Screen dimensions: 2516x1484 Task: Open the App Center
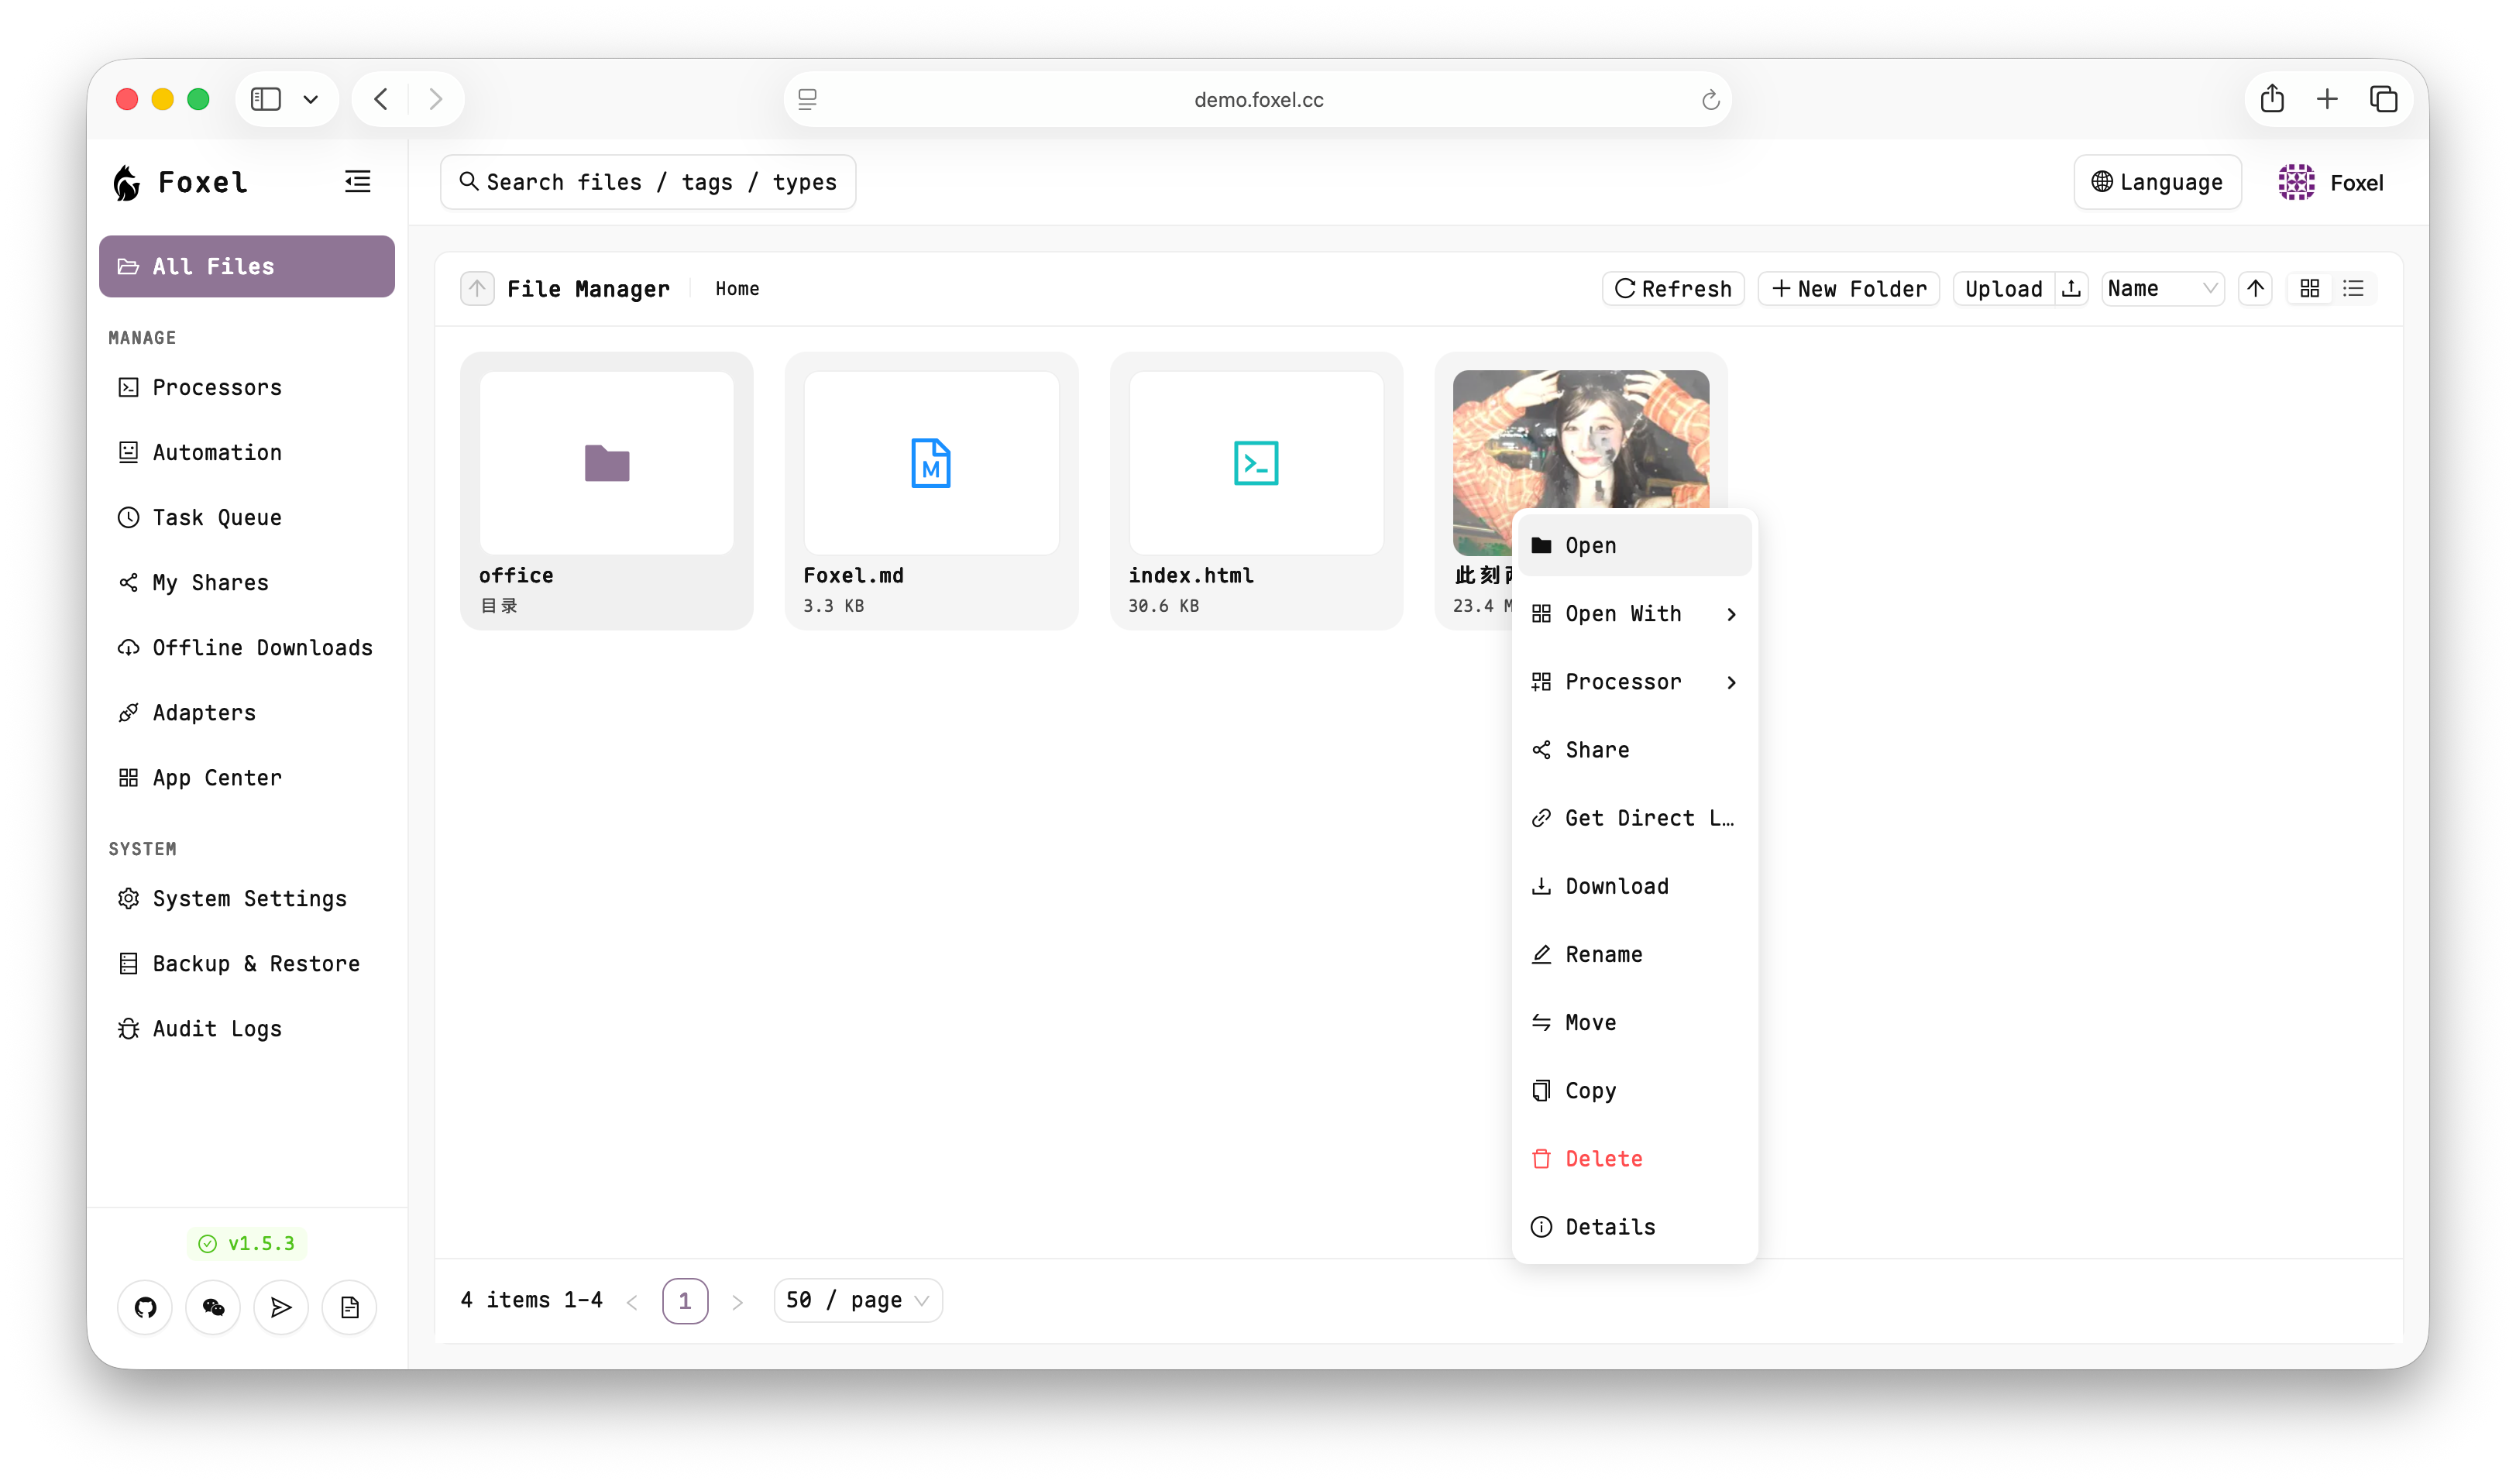(x=216, y=777)
